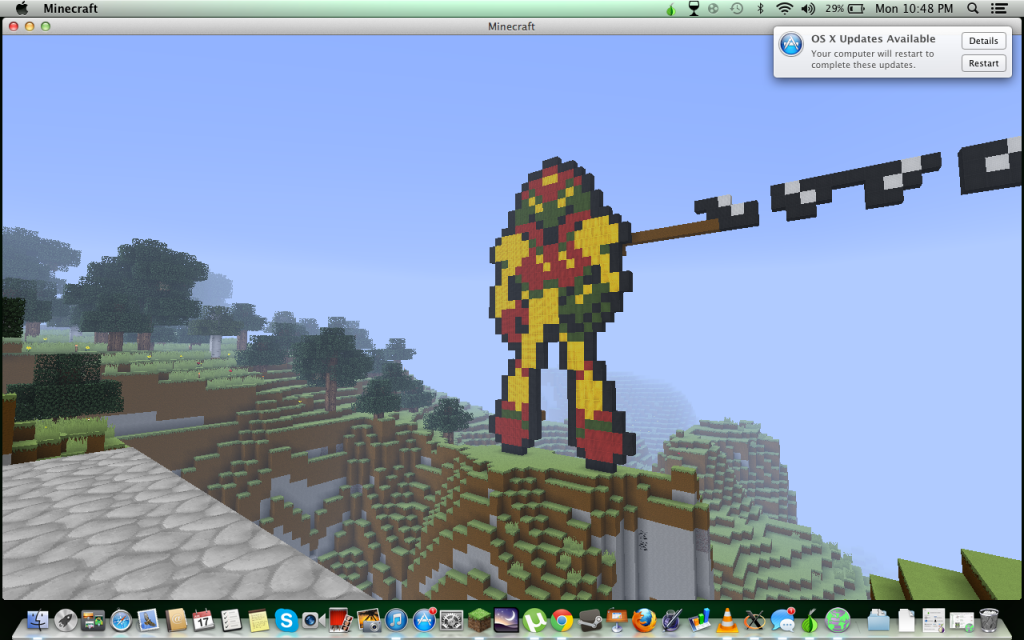Open Numbers bar chart icon in dock

pyautogui.click(x=699, y=619)
